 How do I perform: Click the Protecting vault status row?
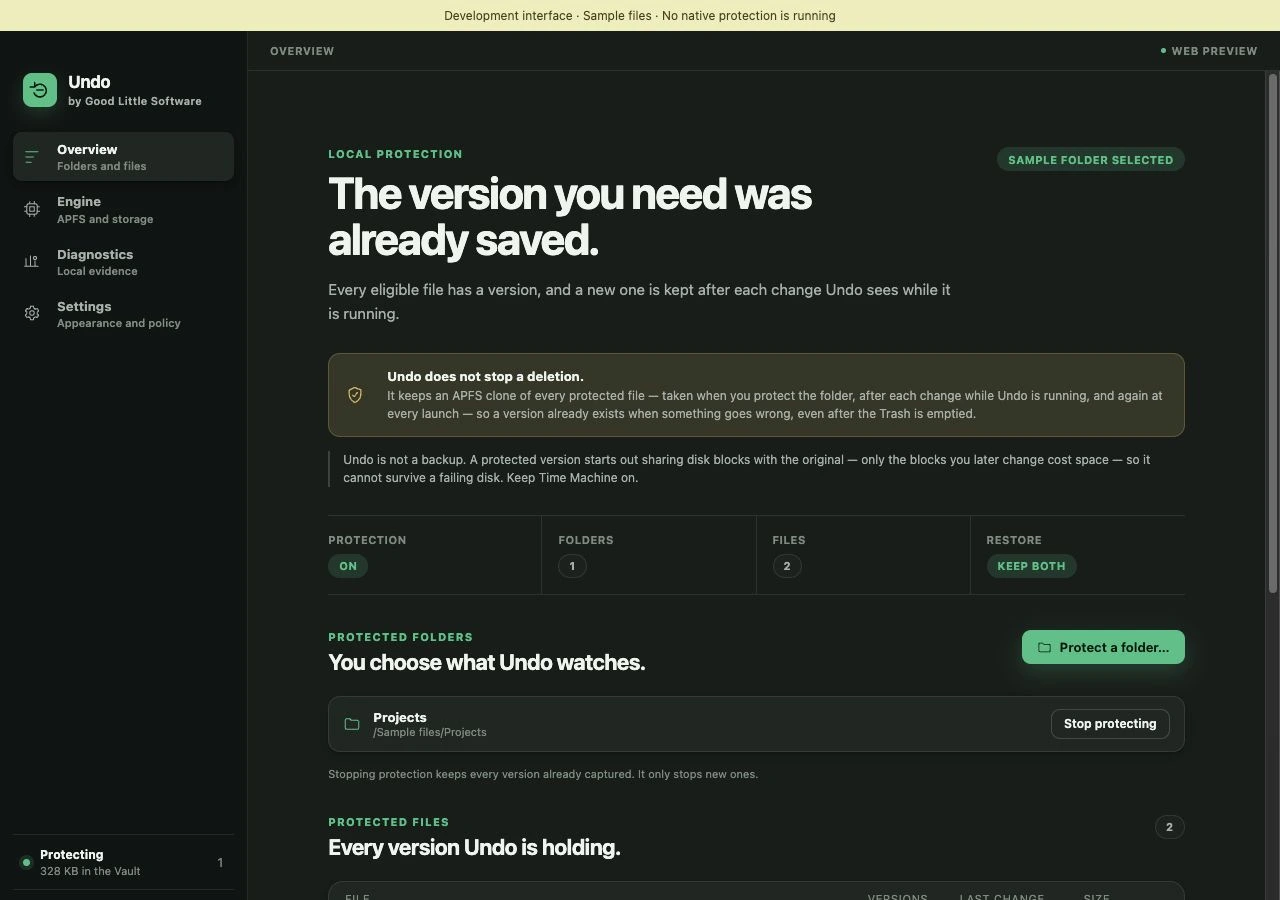[123, 862]
